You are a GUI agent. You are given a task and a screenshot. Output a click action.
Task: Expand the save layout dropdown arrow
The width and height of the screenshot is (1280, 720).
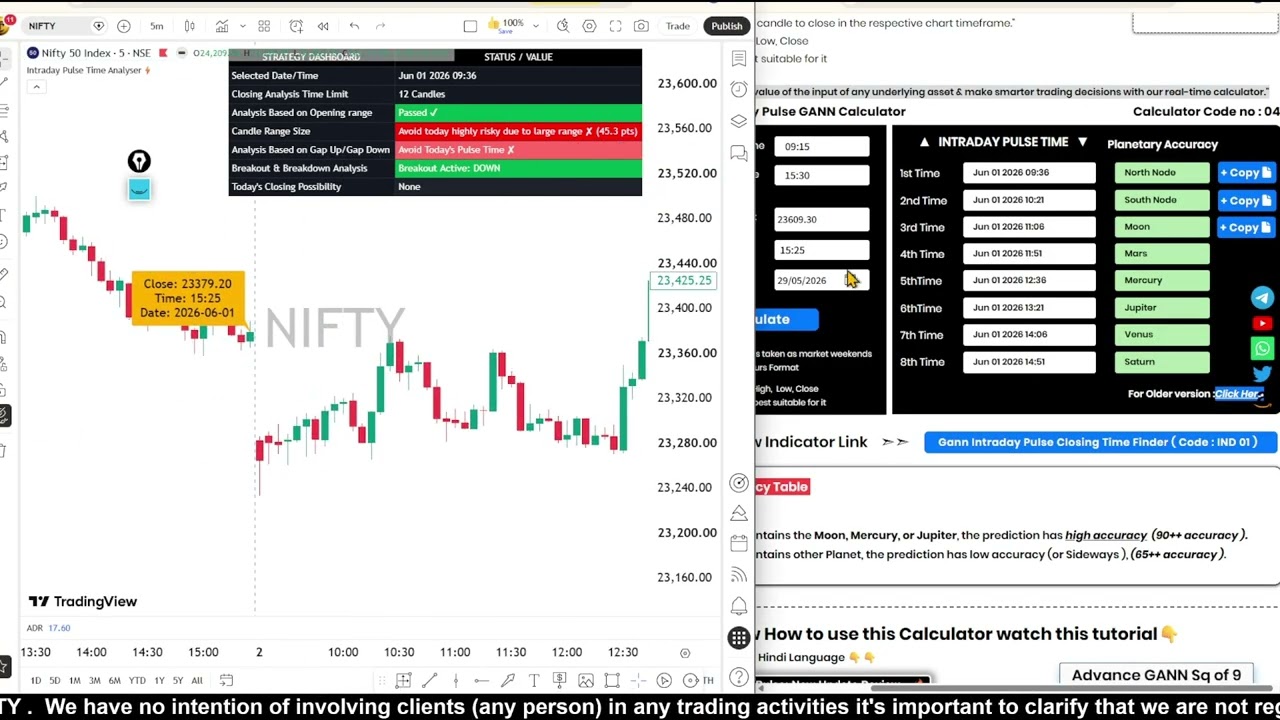coord(536,26)
